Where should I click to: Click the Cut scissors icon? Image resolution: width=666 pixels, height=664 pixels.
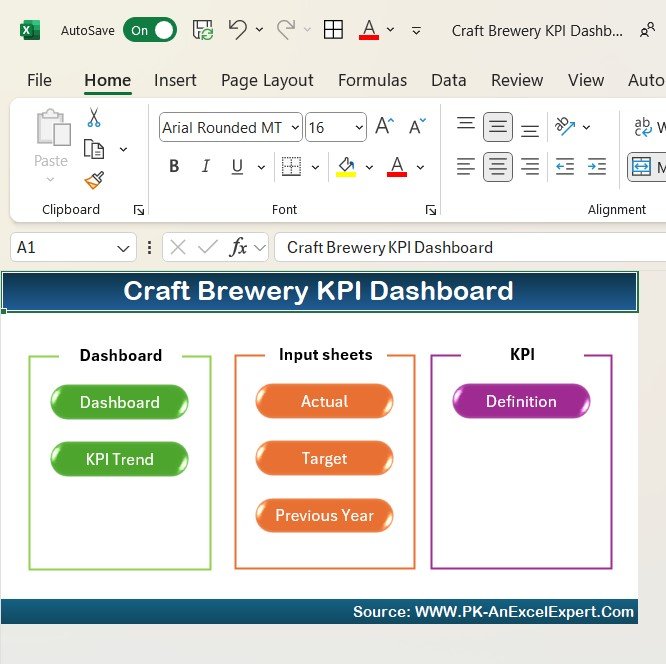[x=94, y=117]
